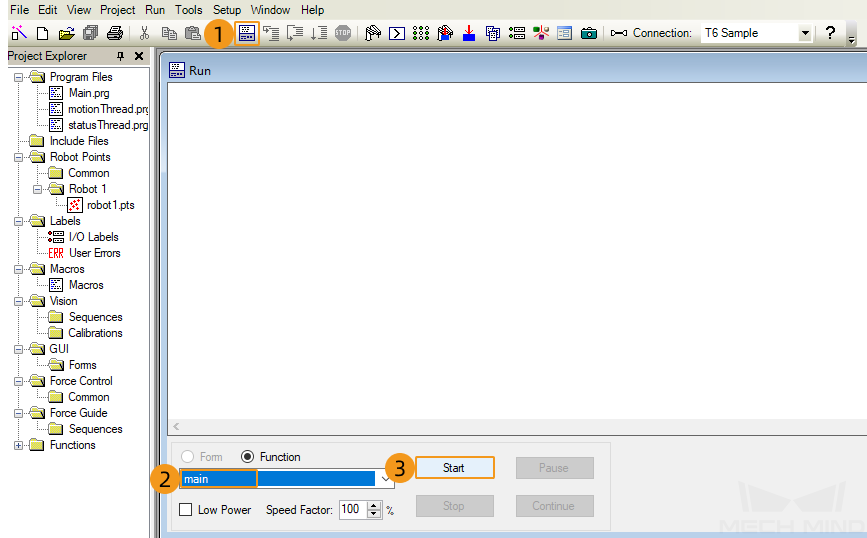The image size is (867, 538).
Task: Open the Connection dropdown T6 Sample
Action: (x=756, y=33)
